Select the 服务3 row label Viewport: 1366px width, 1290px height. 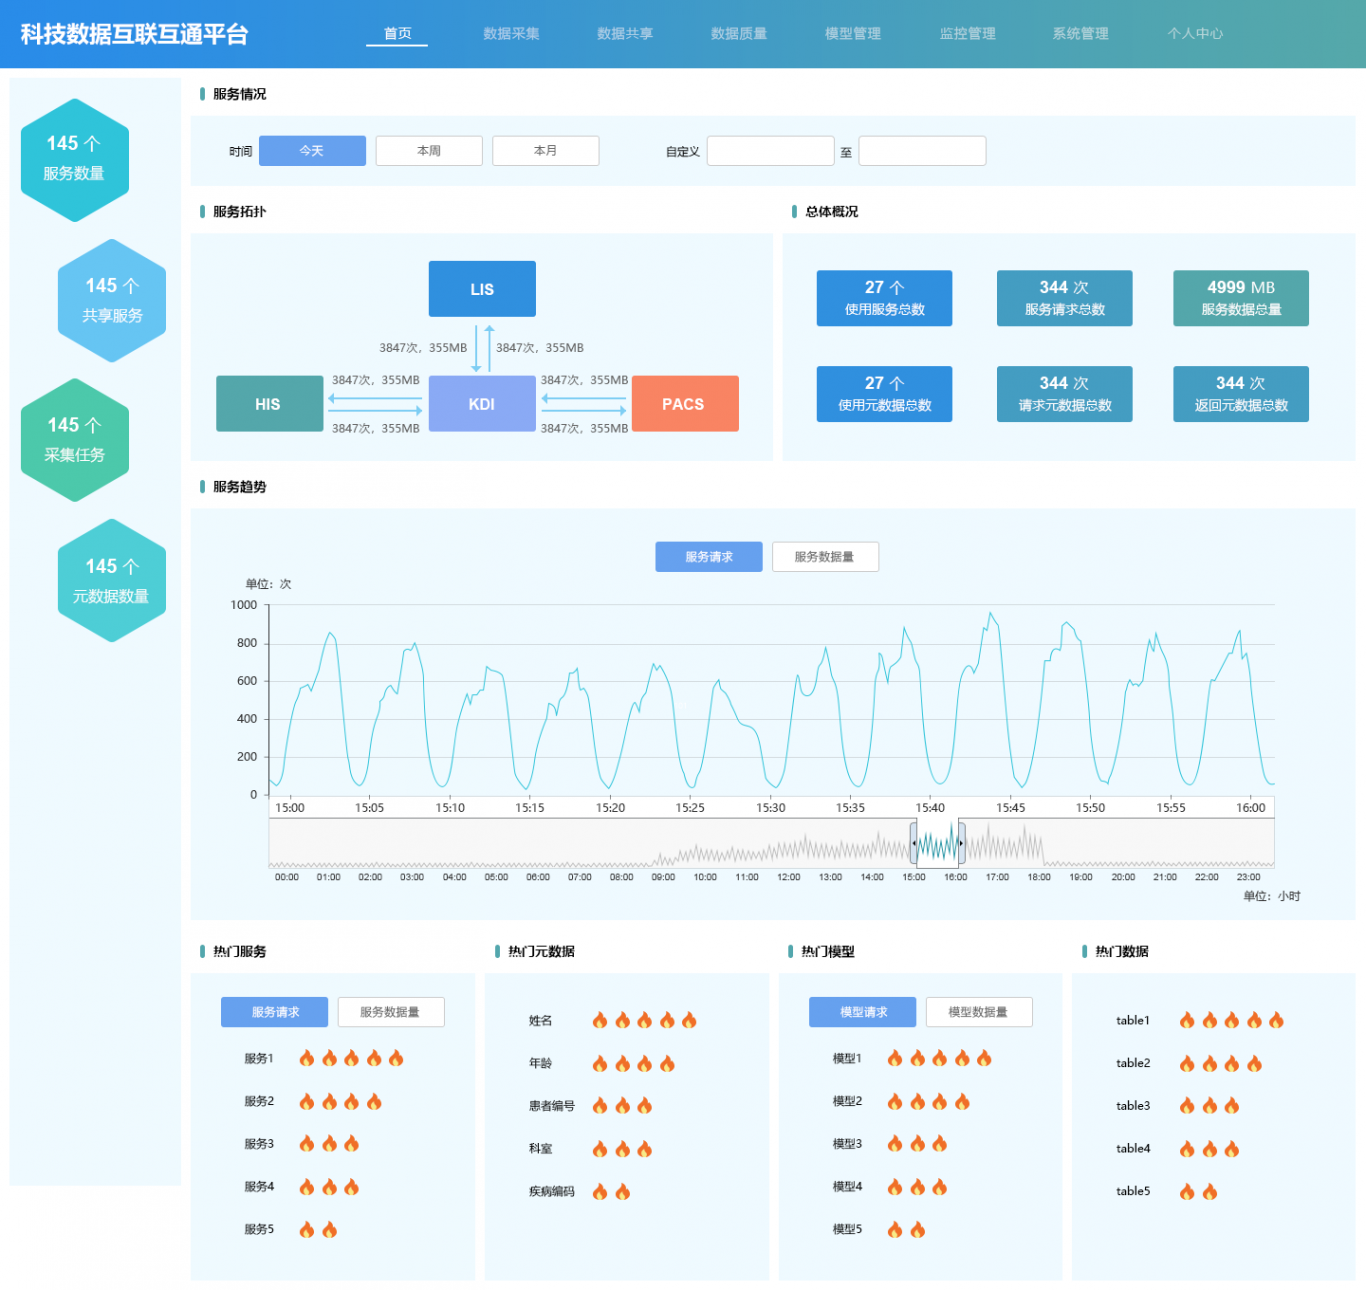tap(259, 1144)
